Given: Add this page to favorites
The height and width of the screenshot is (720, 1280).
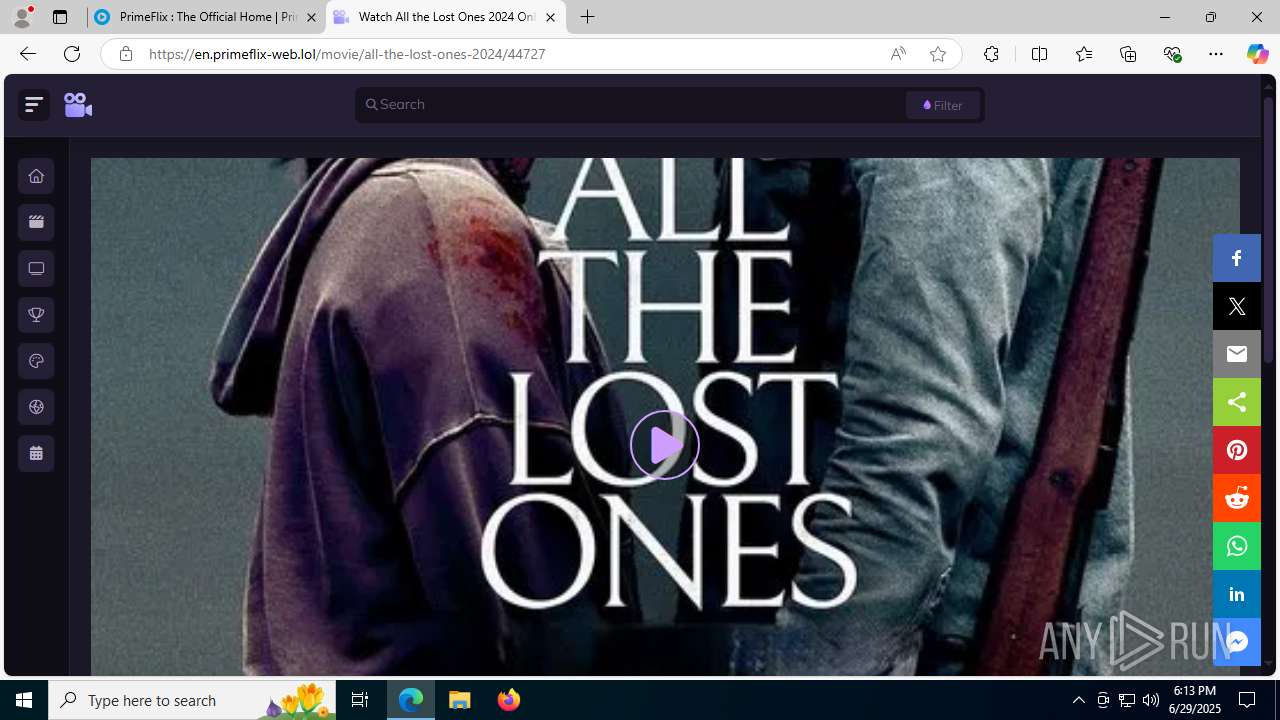Looking at the screenshot, I should [938, 54].
